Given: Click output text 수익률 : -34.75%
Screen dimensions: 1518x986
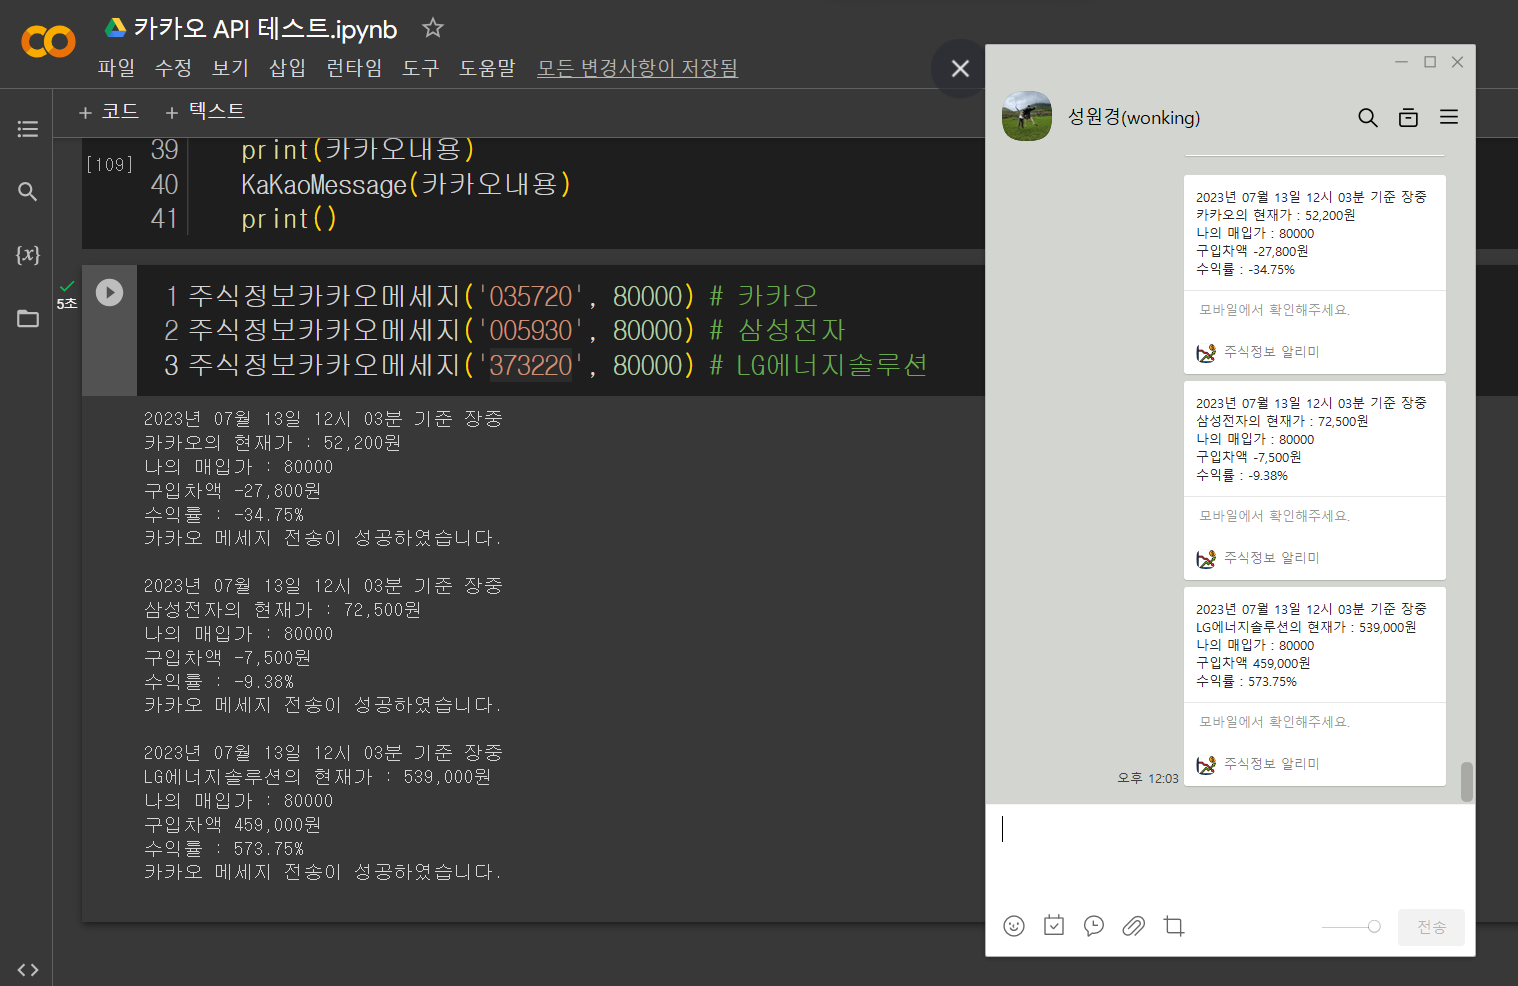Looking at the screenshot, I should (x=223, y=514).
